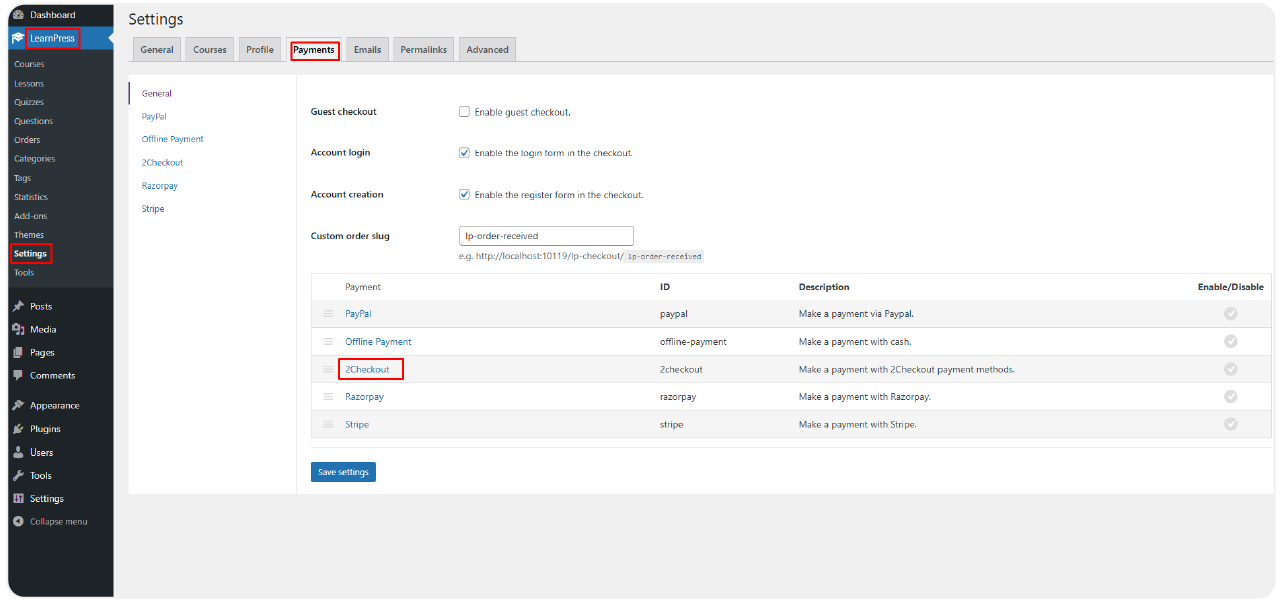Screen dimensions: 1281x601
Task: Click the Users person icon
Action: tap(18, 453)
